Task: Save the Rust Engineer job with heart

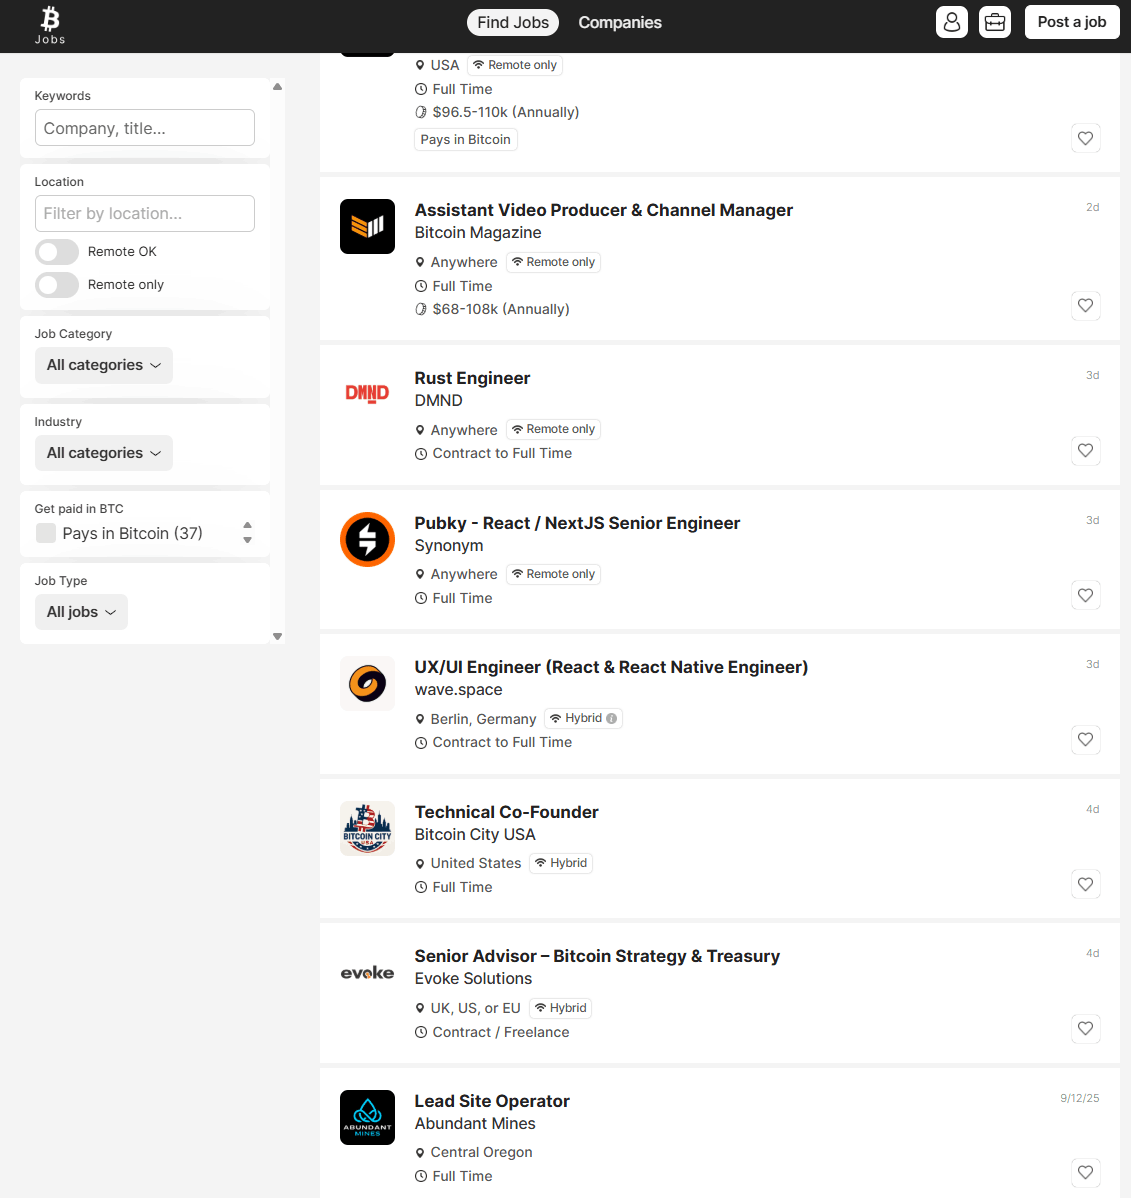Action: [x=1085, y=450]
